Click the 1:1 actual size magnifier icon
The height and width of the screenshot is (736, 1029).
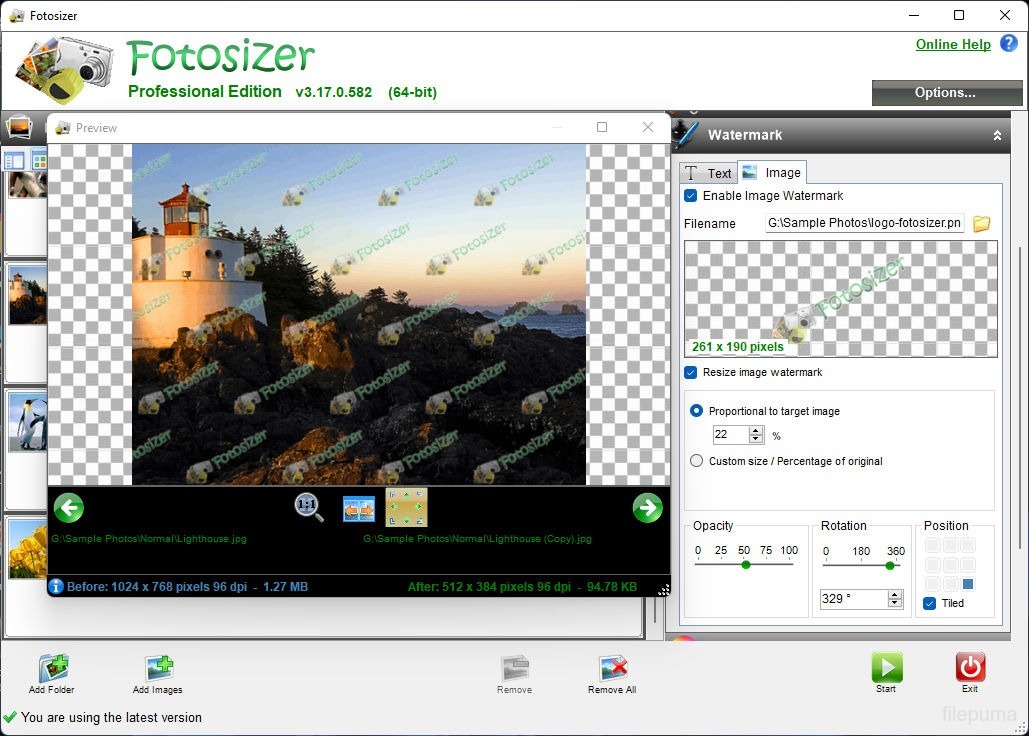tap(309, 508)
